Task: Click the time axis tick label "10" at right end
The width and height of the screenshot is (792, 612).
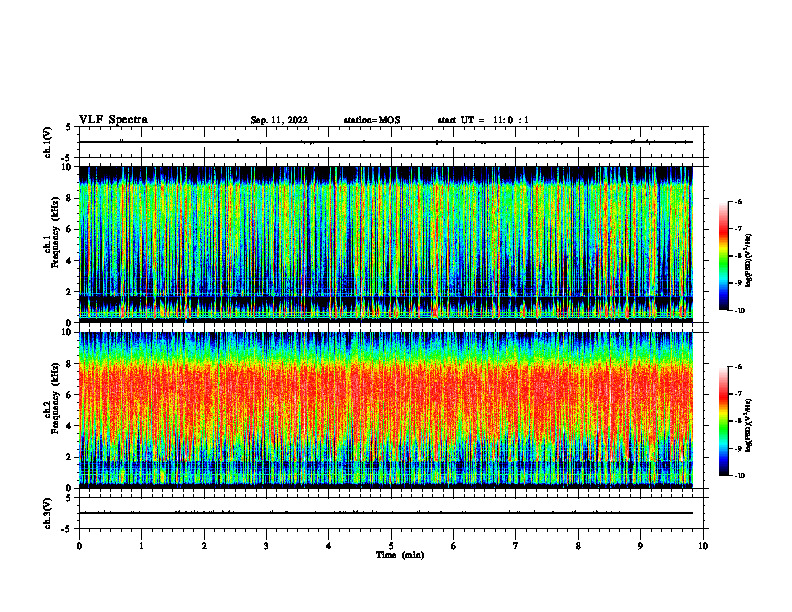Action: click(703, 546)
